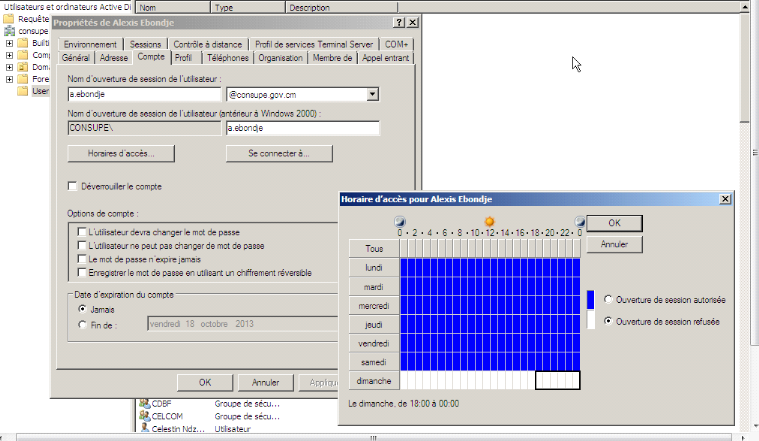The image size is (759, 441).
Task: Check 'Déverrouiller le compte' box
Action: pos(72,186)
